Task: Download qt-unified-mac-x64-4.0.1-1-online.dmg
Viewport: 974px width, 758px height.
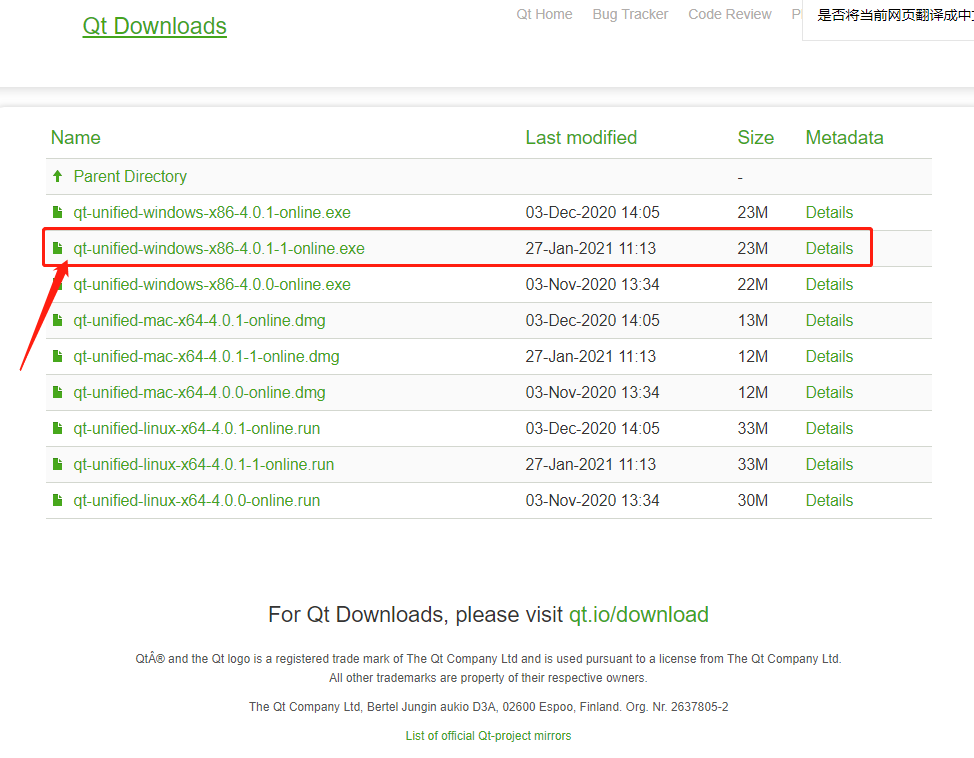Action: click(x=206, y=357)
